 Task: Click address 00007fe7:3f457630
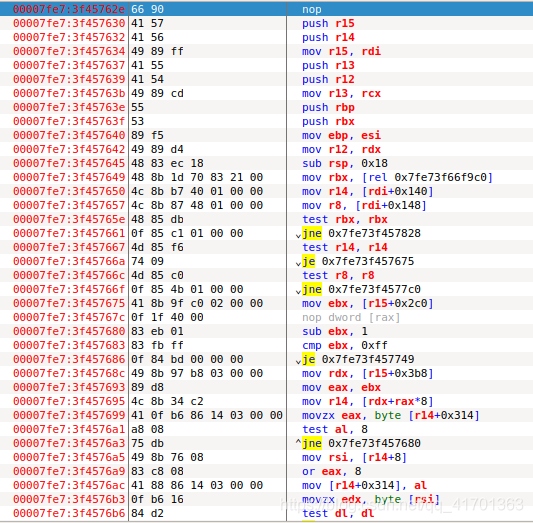point(69,23)
